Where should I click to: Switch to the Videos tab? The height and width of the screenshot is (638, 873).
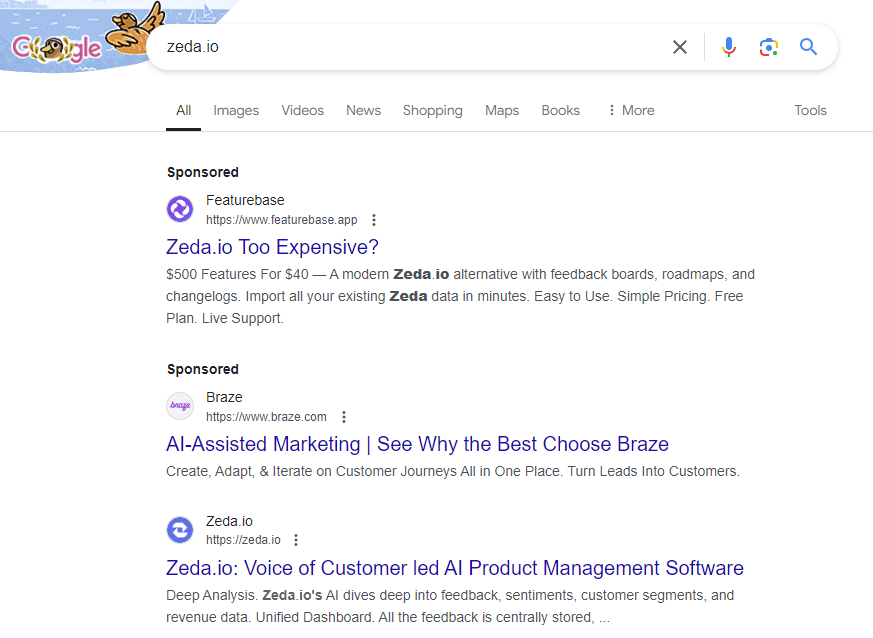(302, 110)
